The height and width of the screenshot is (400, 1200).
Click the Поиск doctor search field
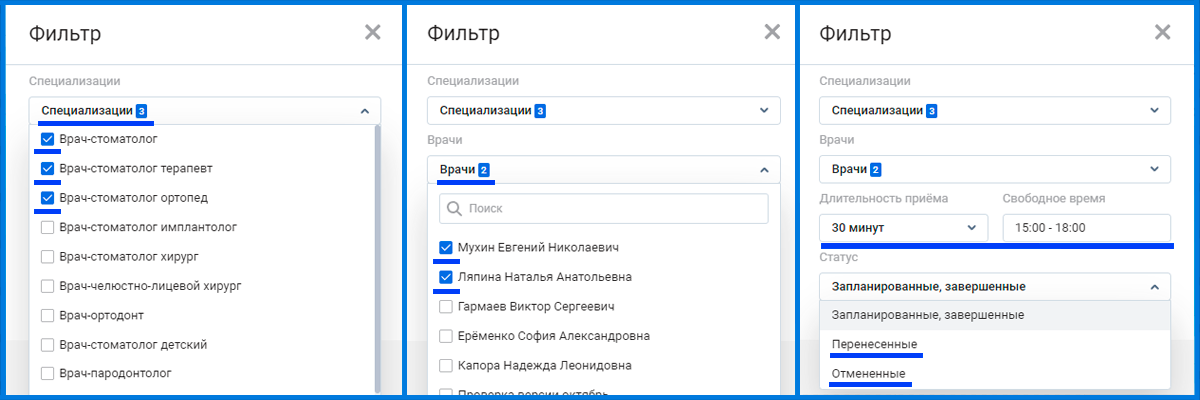610,209
